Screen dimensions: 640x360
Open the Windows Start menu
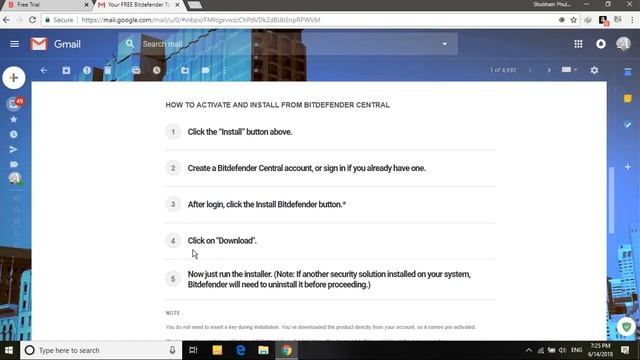(x=9, y=350)
